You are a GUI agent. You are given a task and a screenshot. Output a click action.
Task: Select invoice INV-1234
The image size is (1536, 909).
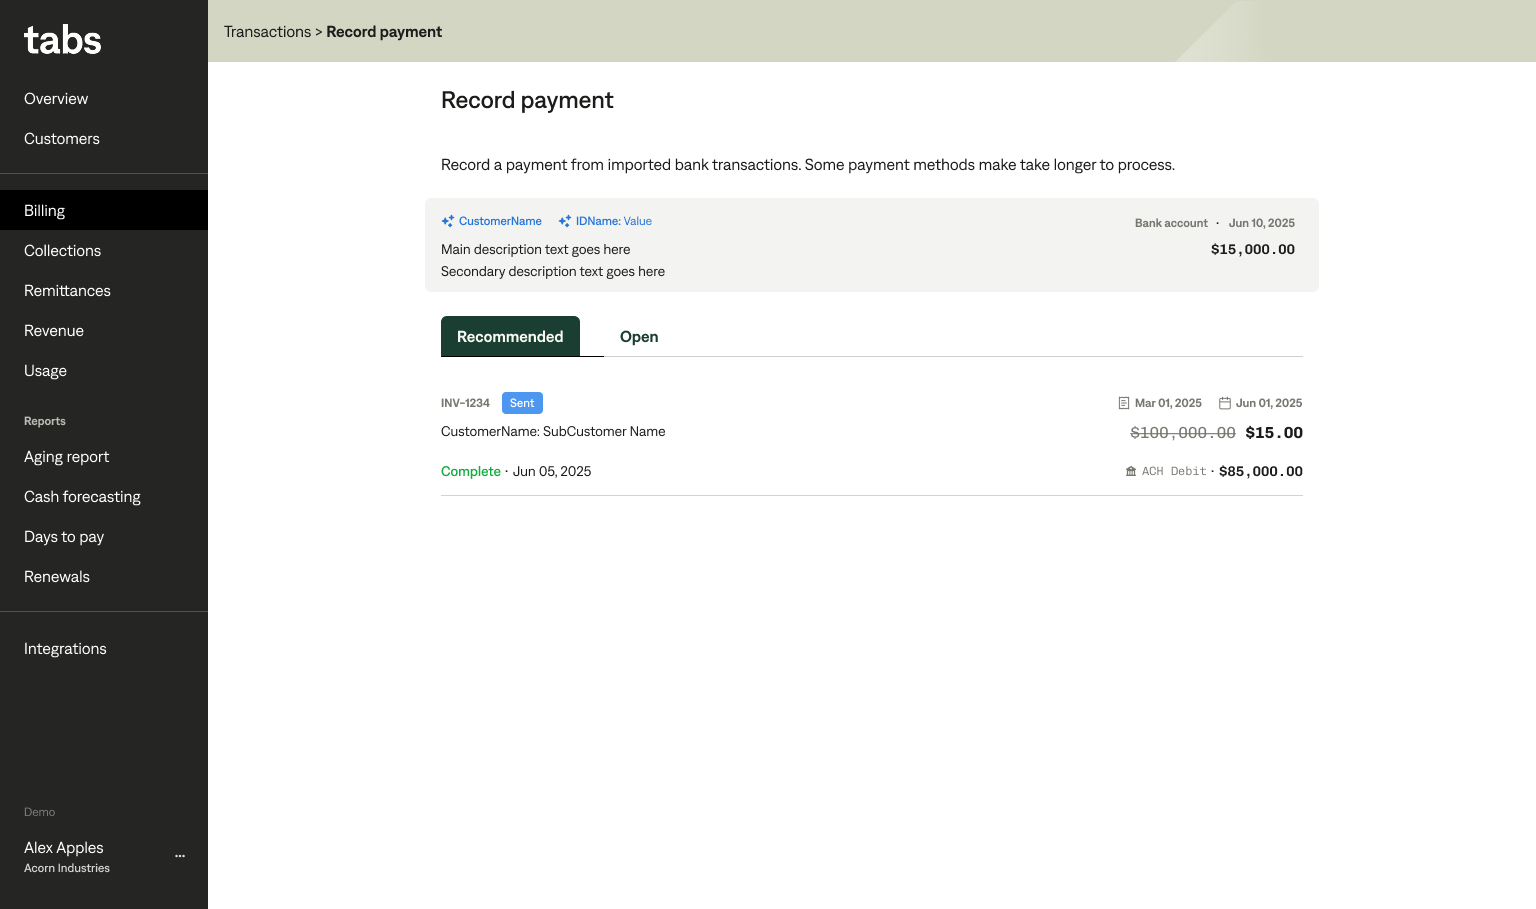tap(465, 403)
